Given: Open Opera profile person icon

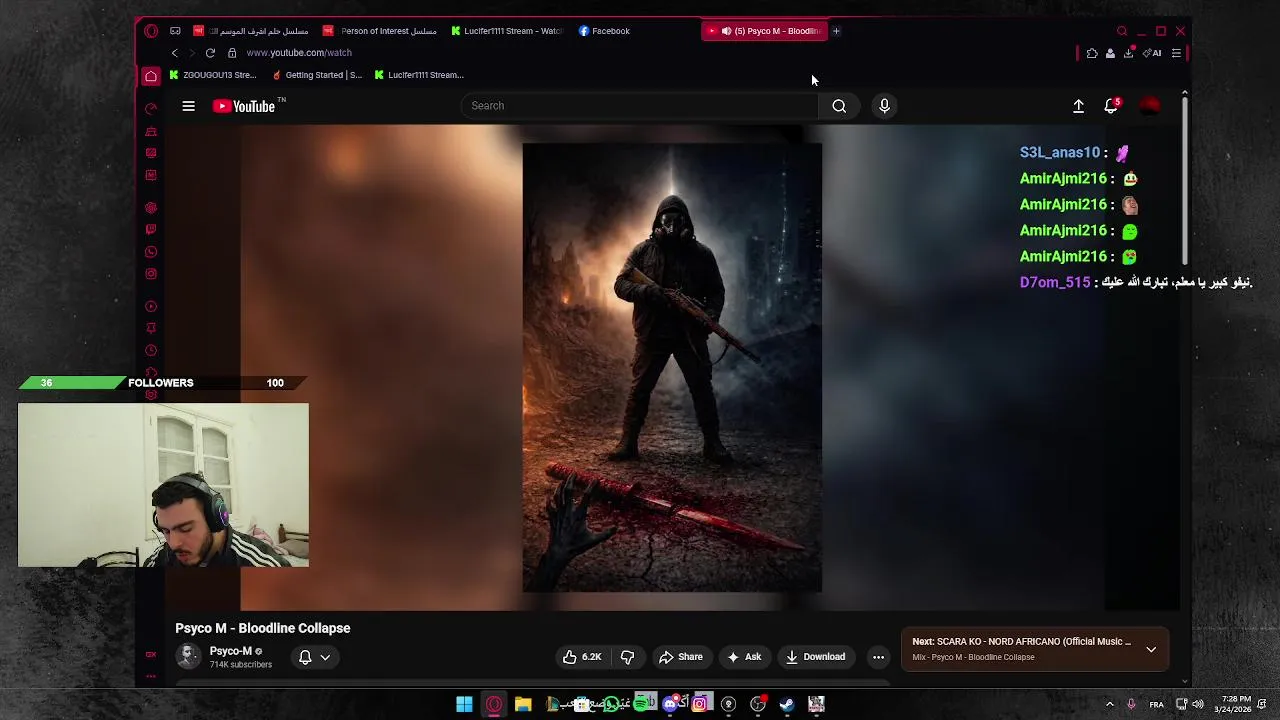Looking at the screenshot, I should point(1110,53).
